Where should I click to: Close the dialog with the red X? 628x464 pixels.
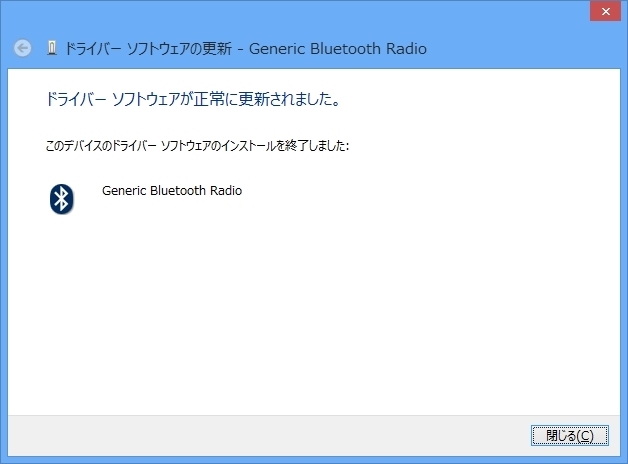[605, 12]
